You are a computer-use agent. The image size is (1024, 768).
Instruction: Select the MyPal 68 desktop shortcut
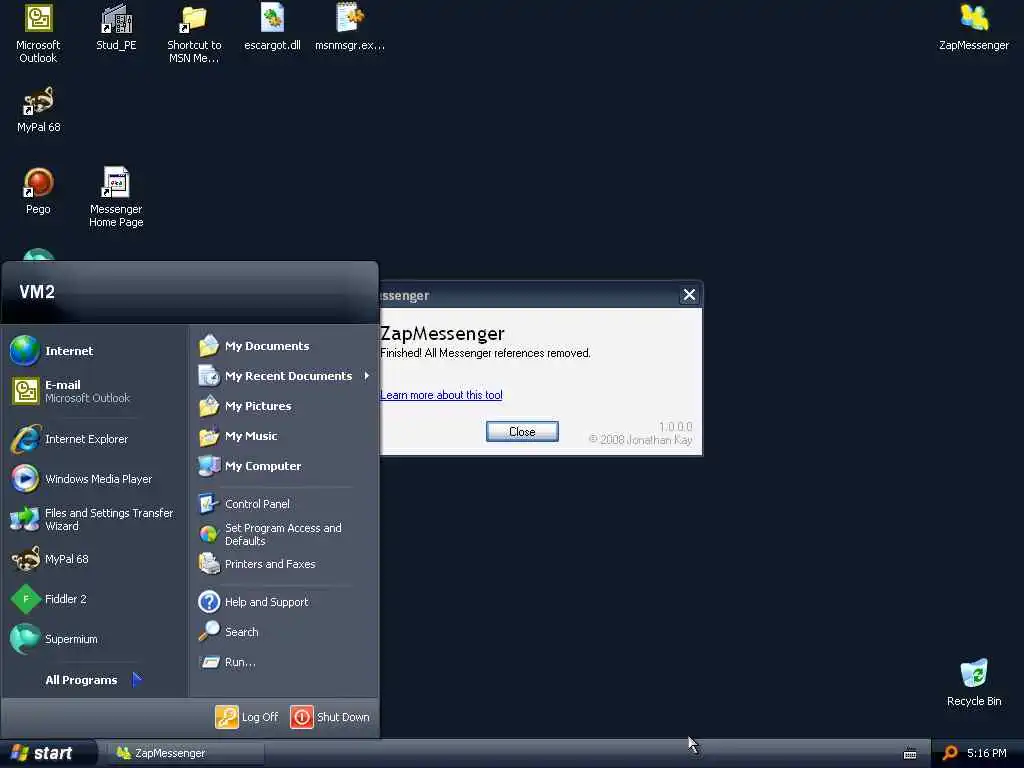click(39, 110)
